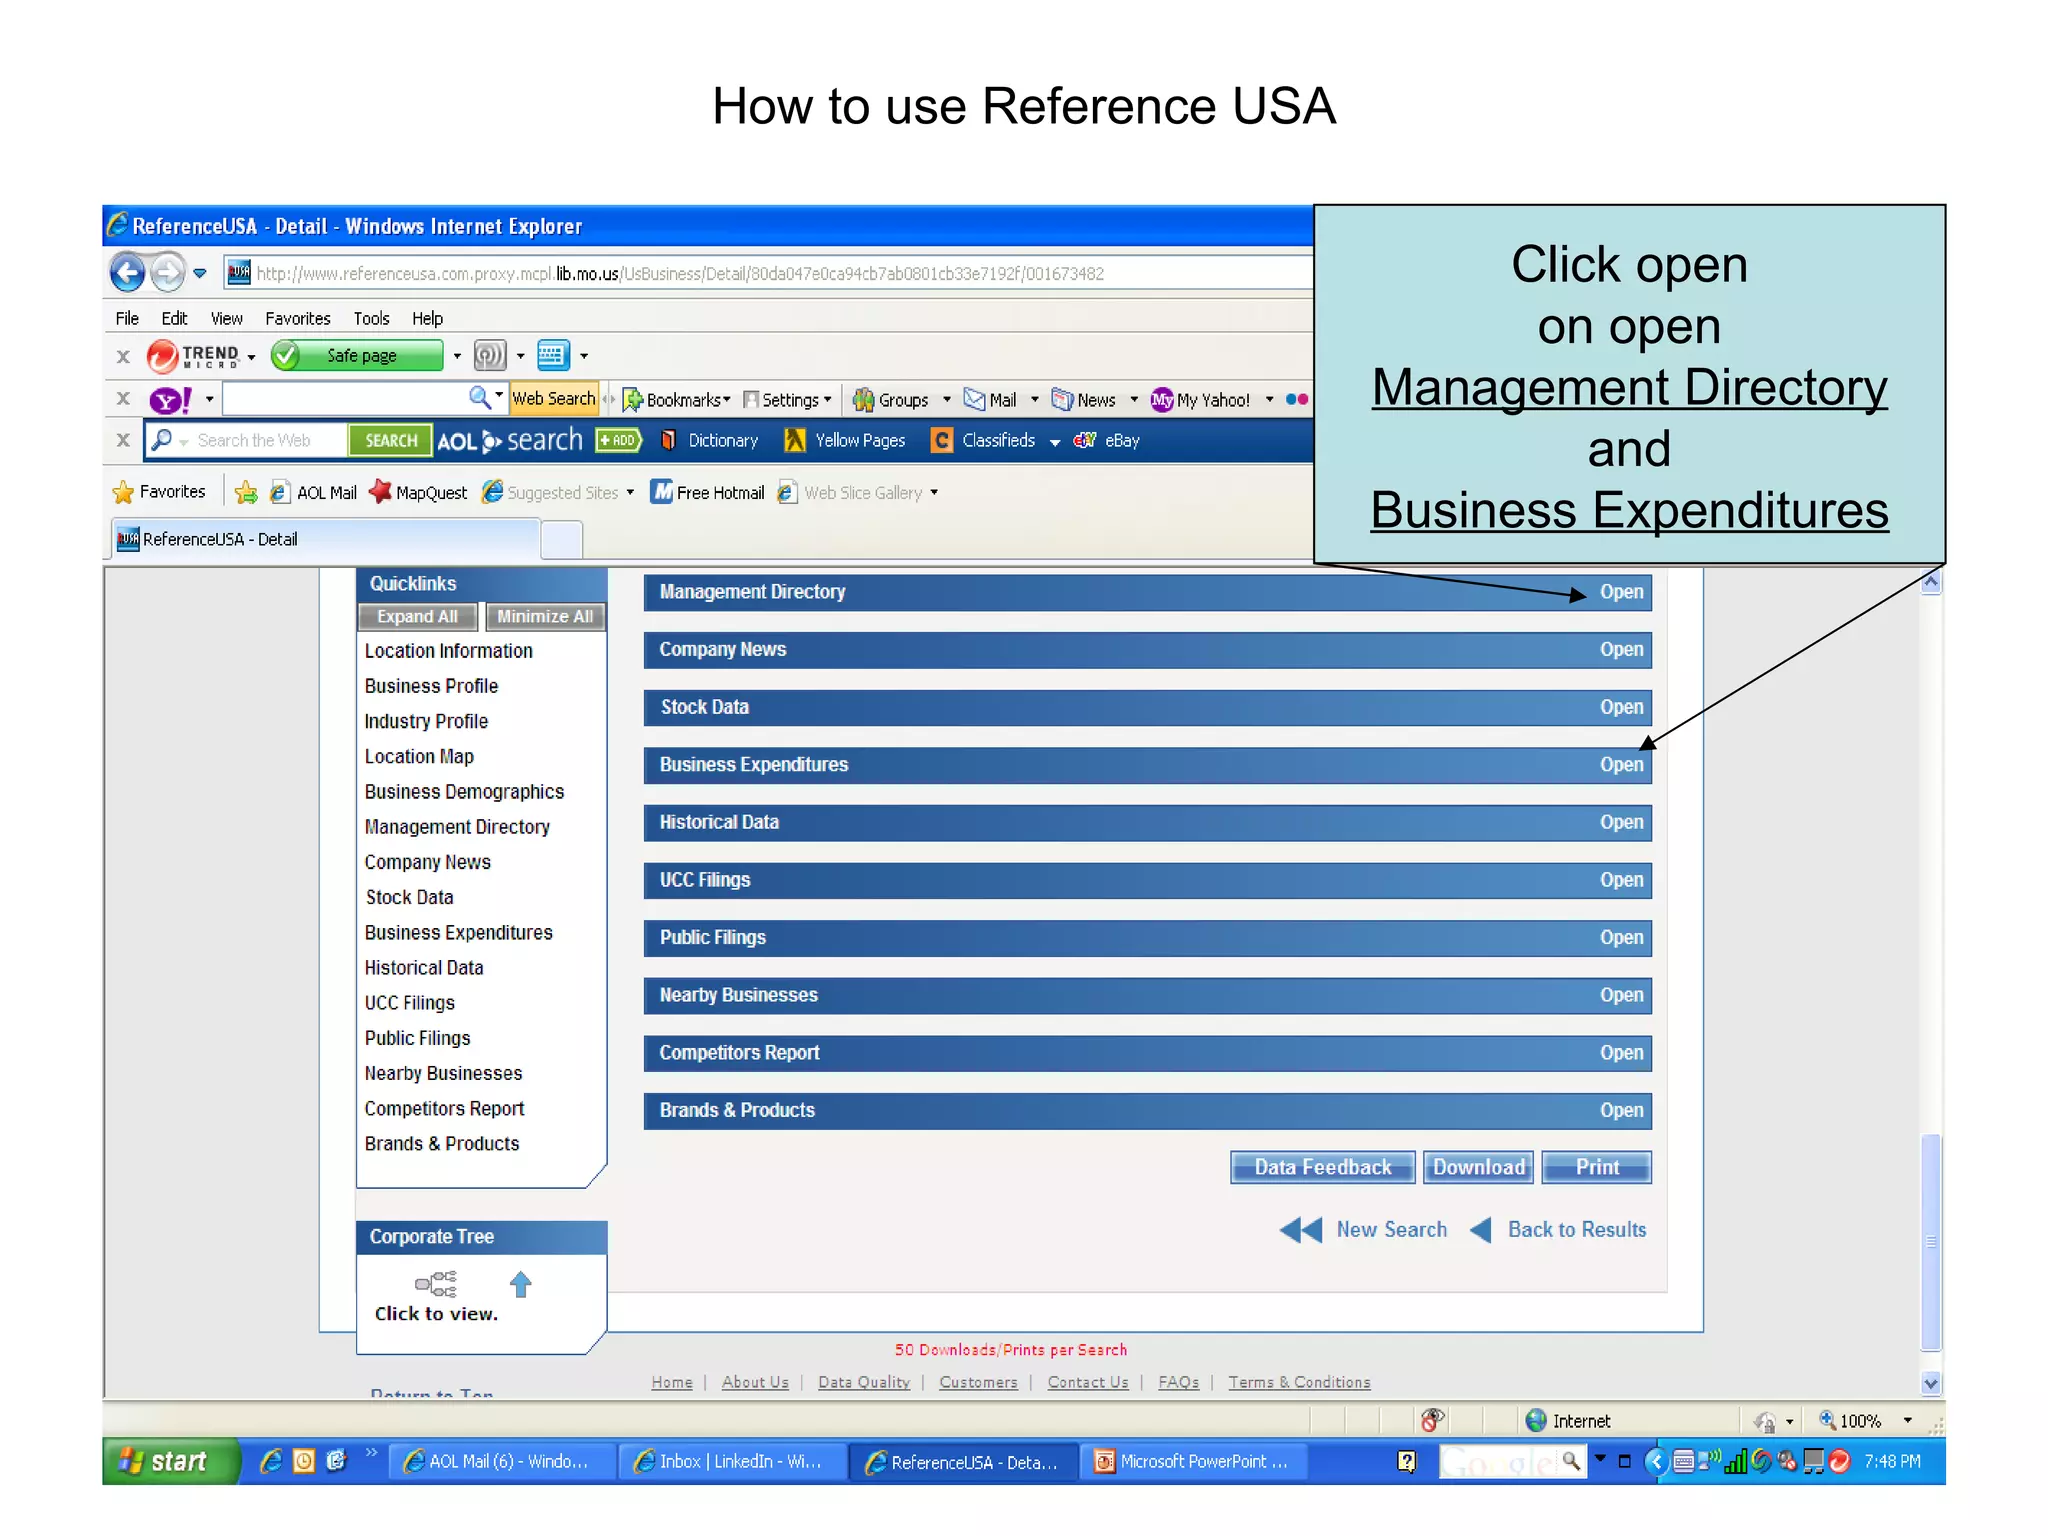
Task: Open the Business Expenditures section
Action: (x=1621, y=765)
